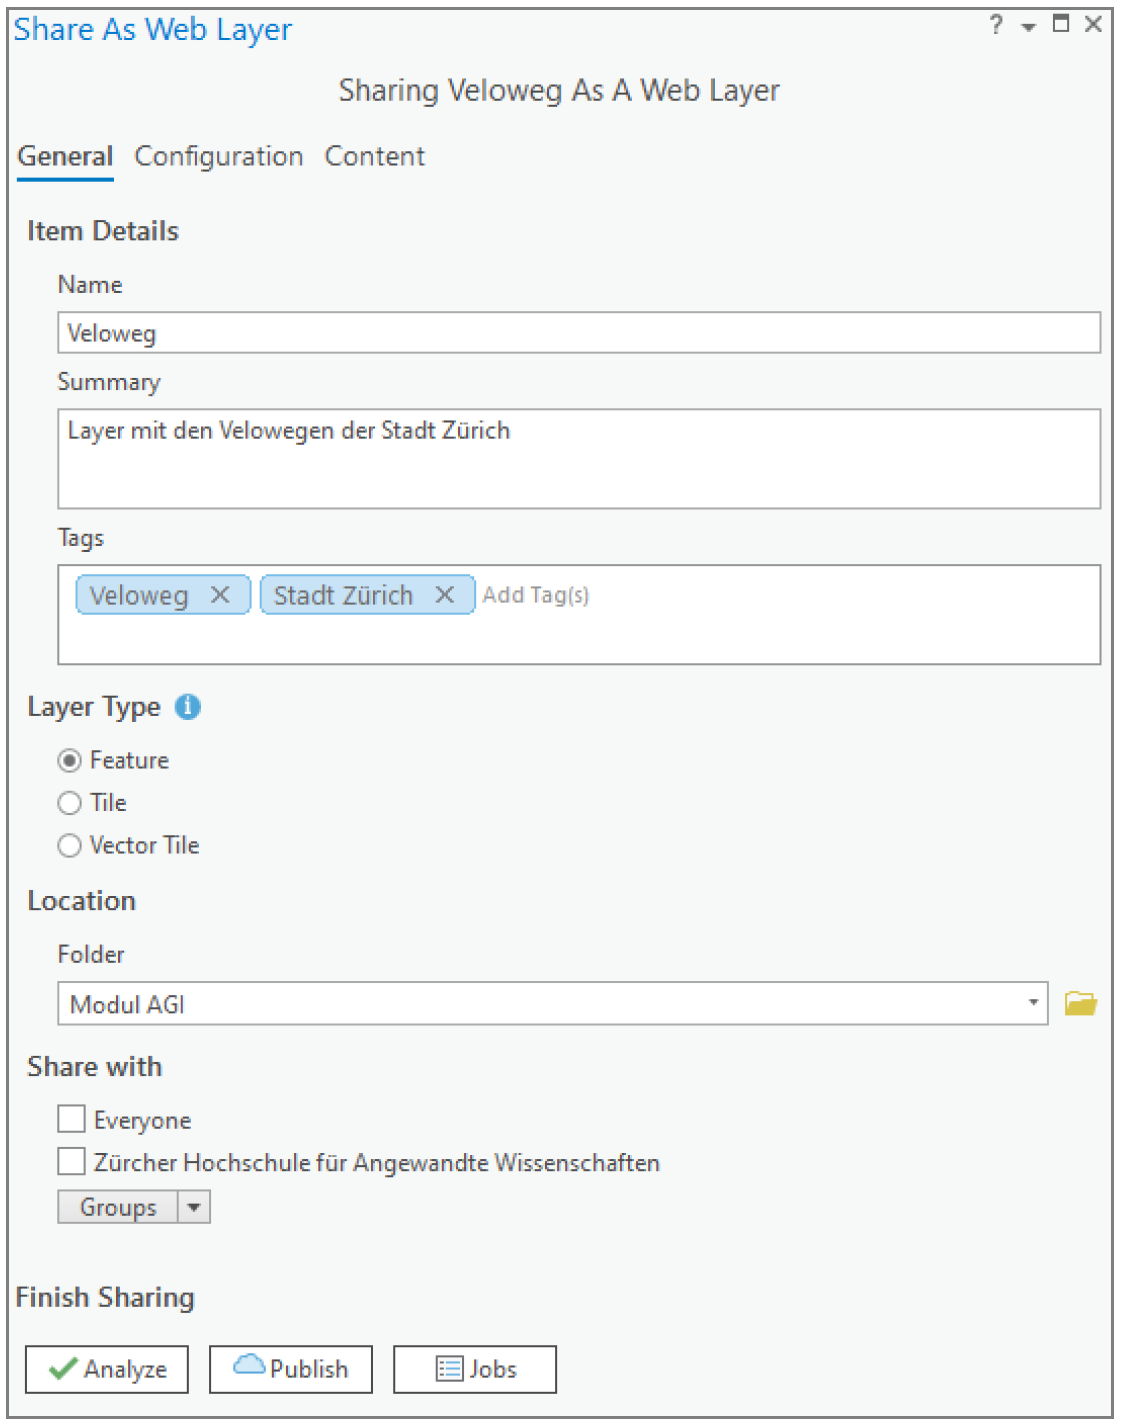
Task: Select the Feature layer type
Action: tap(69, 761)
